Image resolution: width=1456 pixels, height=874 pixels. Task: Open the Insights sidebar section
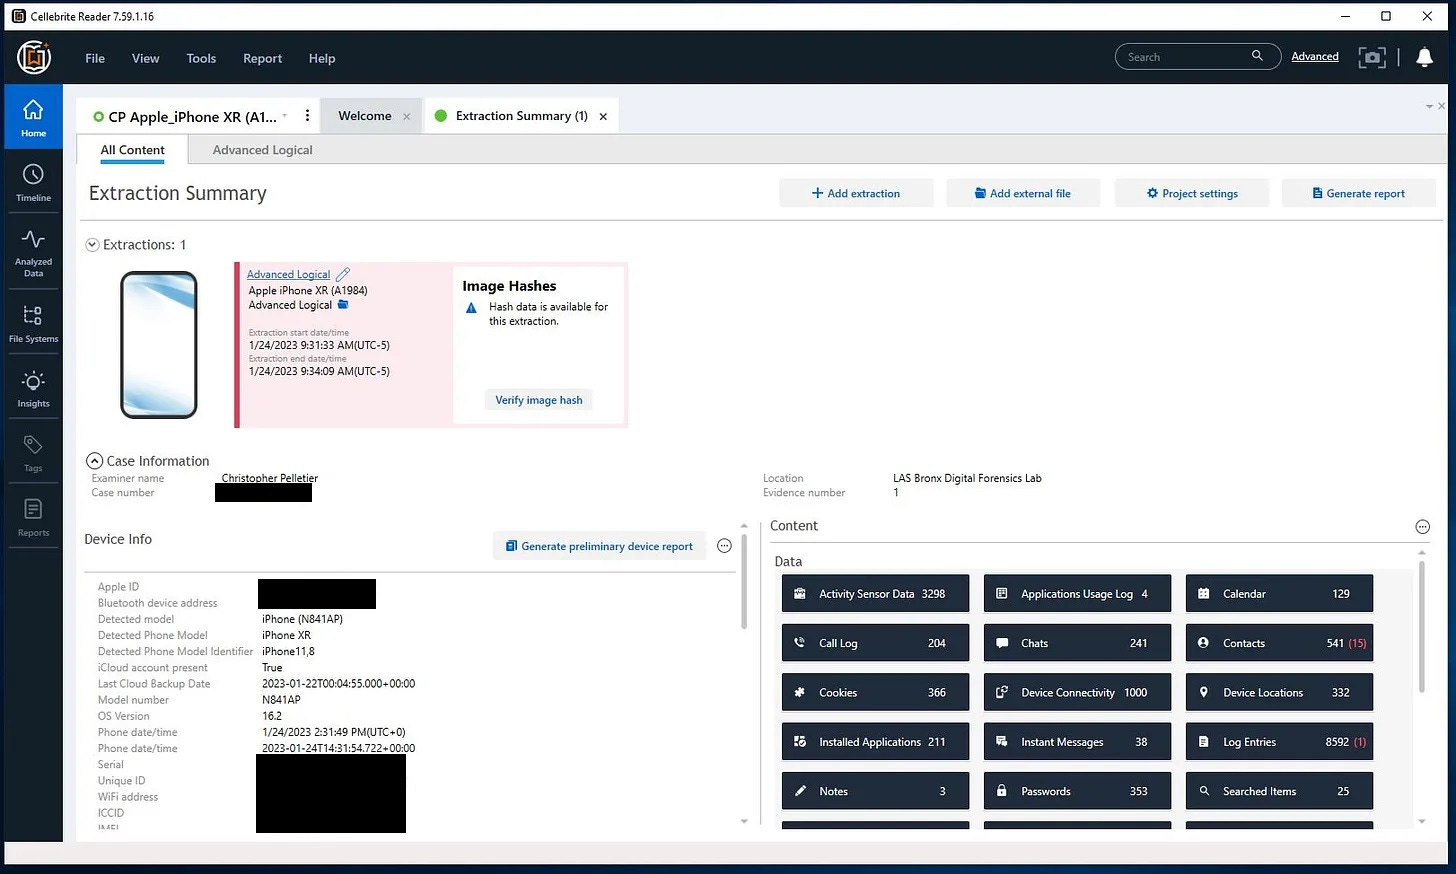tap(33, 389)
